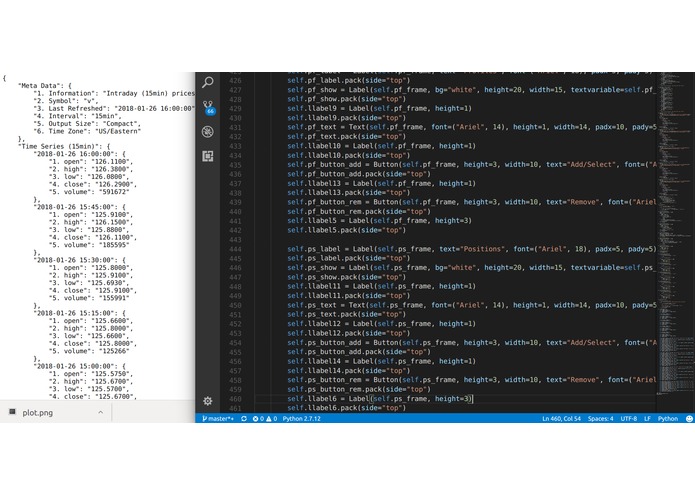Screen dimensions: 695x494
Task: Change indentation via Spaces: 4
Action: coord(601,419)
